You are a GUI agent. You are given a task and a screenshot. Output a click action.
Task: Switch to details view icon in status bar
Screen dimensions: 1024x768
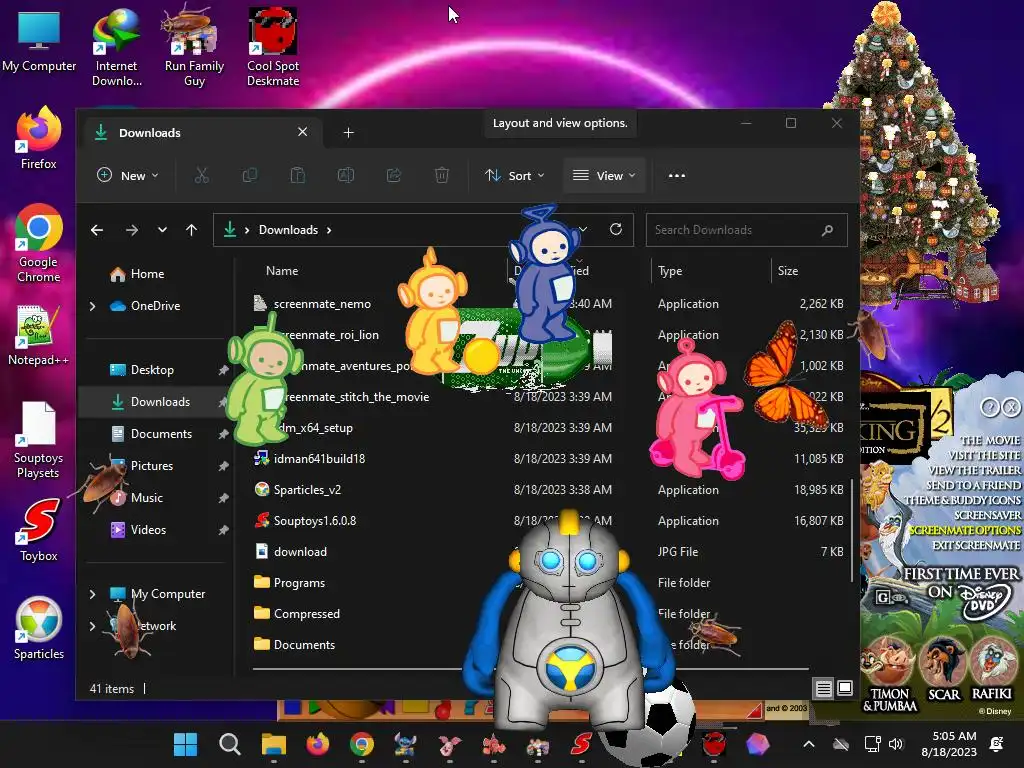824,688
